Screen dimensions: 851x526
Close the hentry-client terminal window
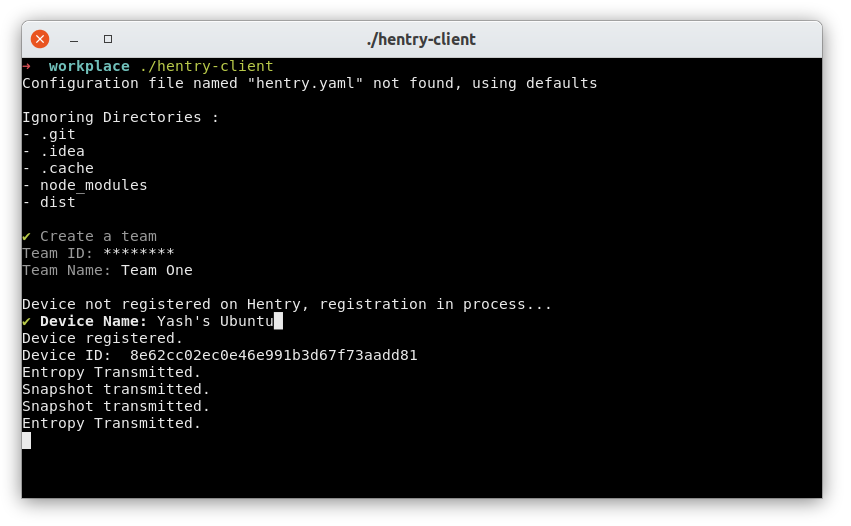coord(40,39)
